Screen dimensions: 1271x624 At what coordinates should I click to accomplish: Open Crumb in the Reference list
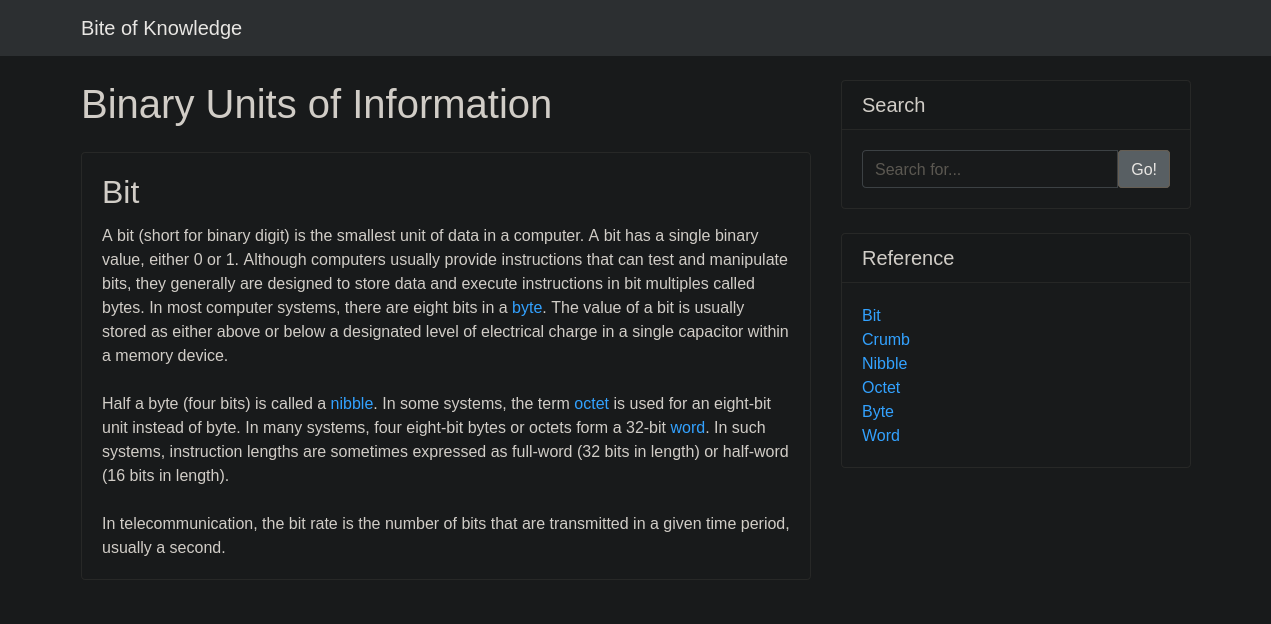885,340
